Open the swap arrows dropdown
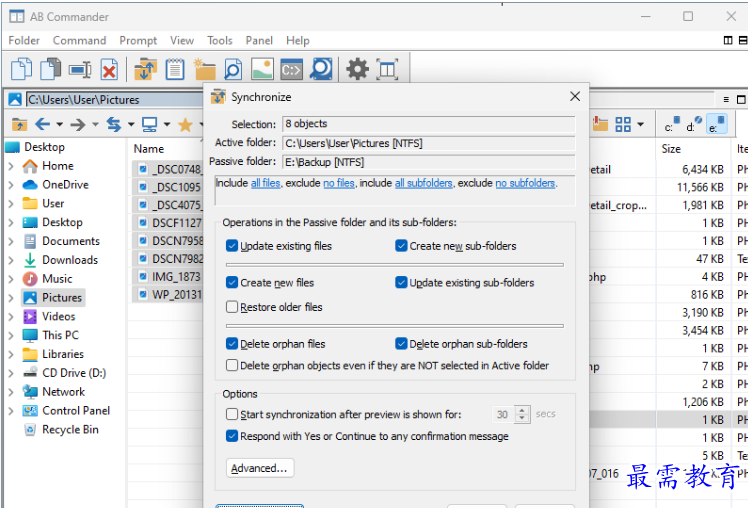The image size is (748, 508). coord(131,124)
